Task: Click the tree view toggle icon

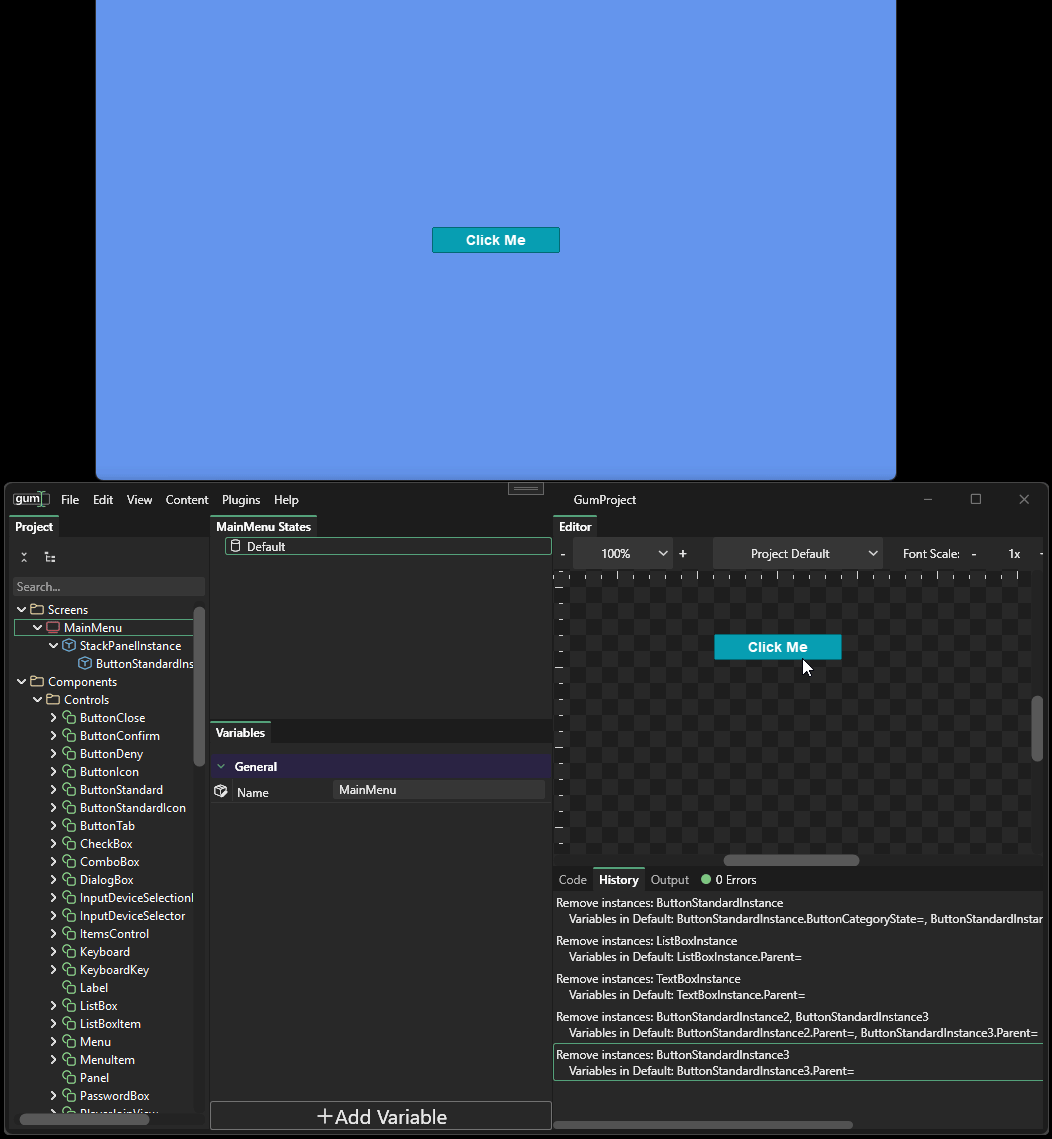Action: [x=50, y=557]
